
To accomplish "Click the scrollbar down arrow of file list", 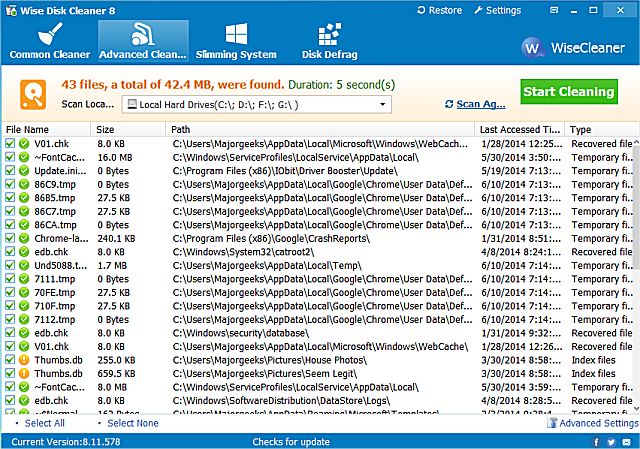I will 636,409.
